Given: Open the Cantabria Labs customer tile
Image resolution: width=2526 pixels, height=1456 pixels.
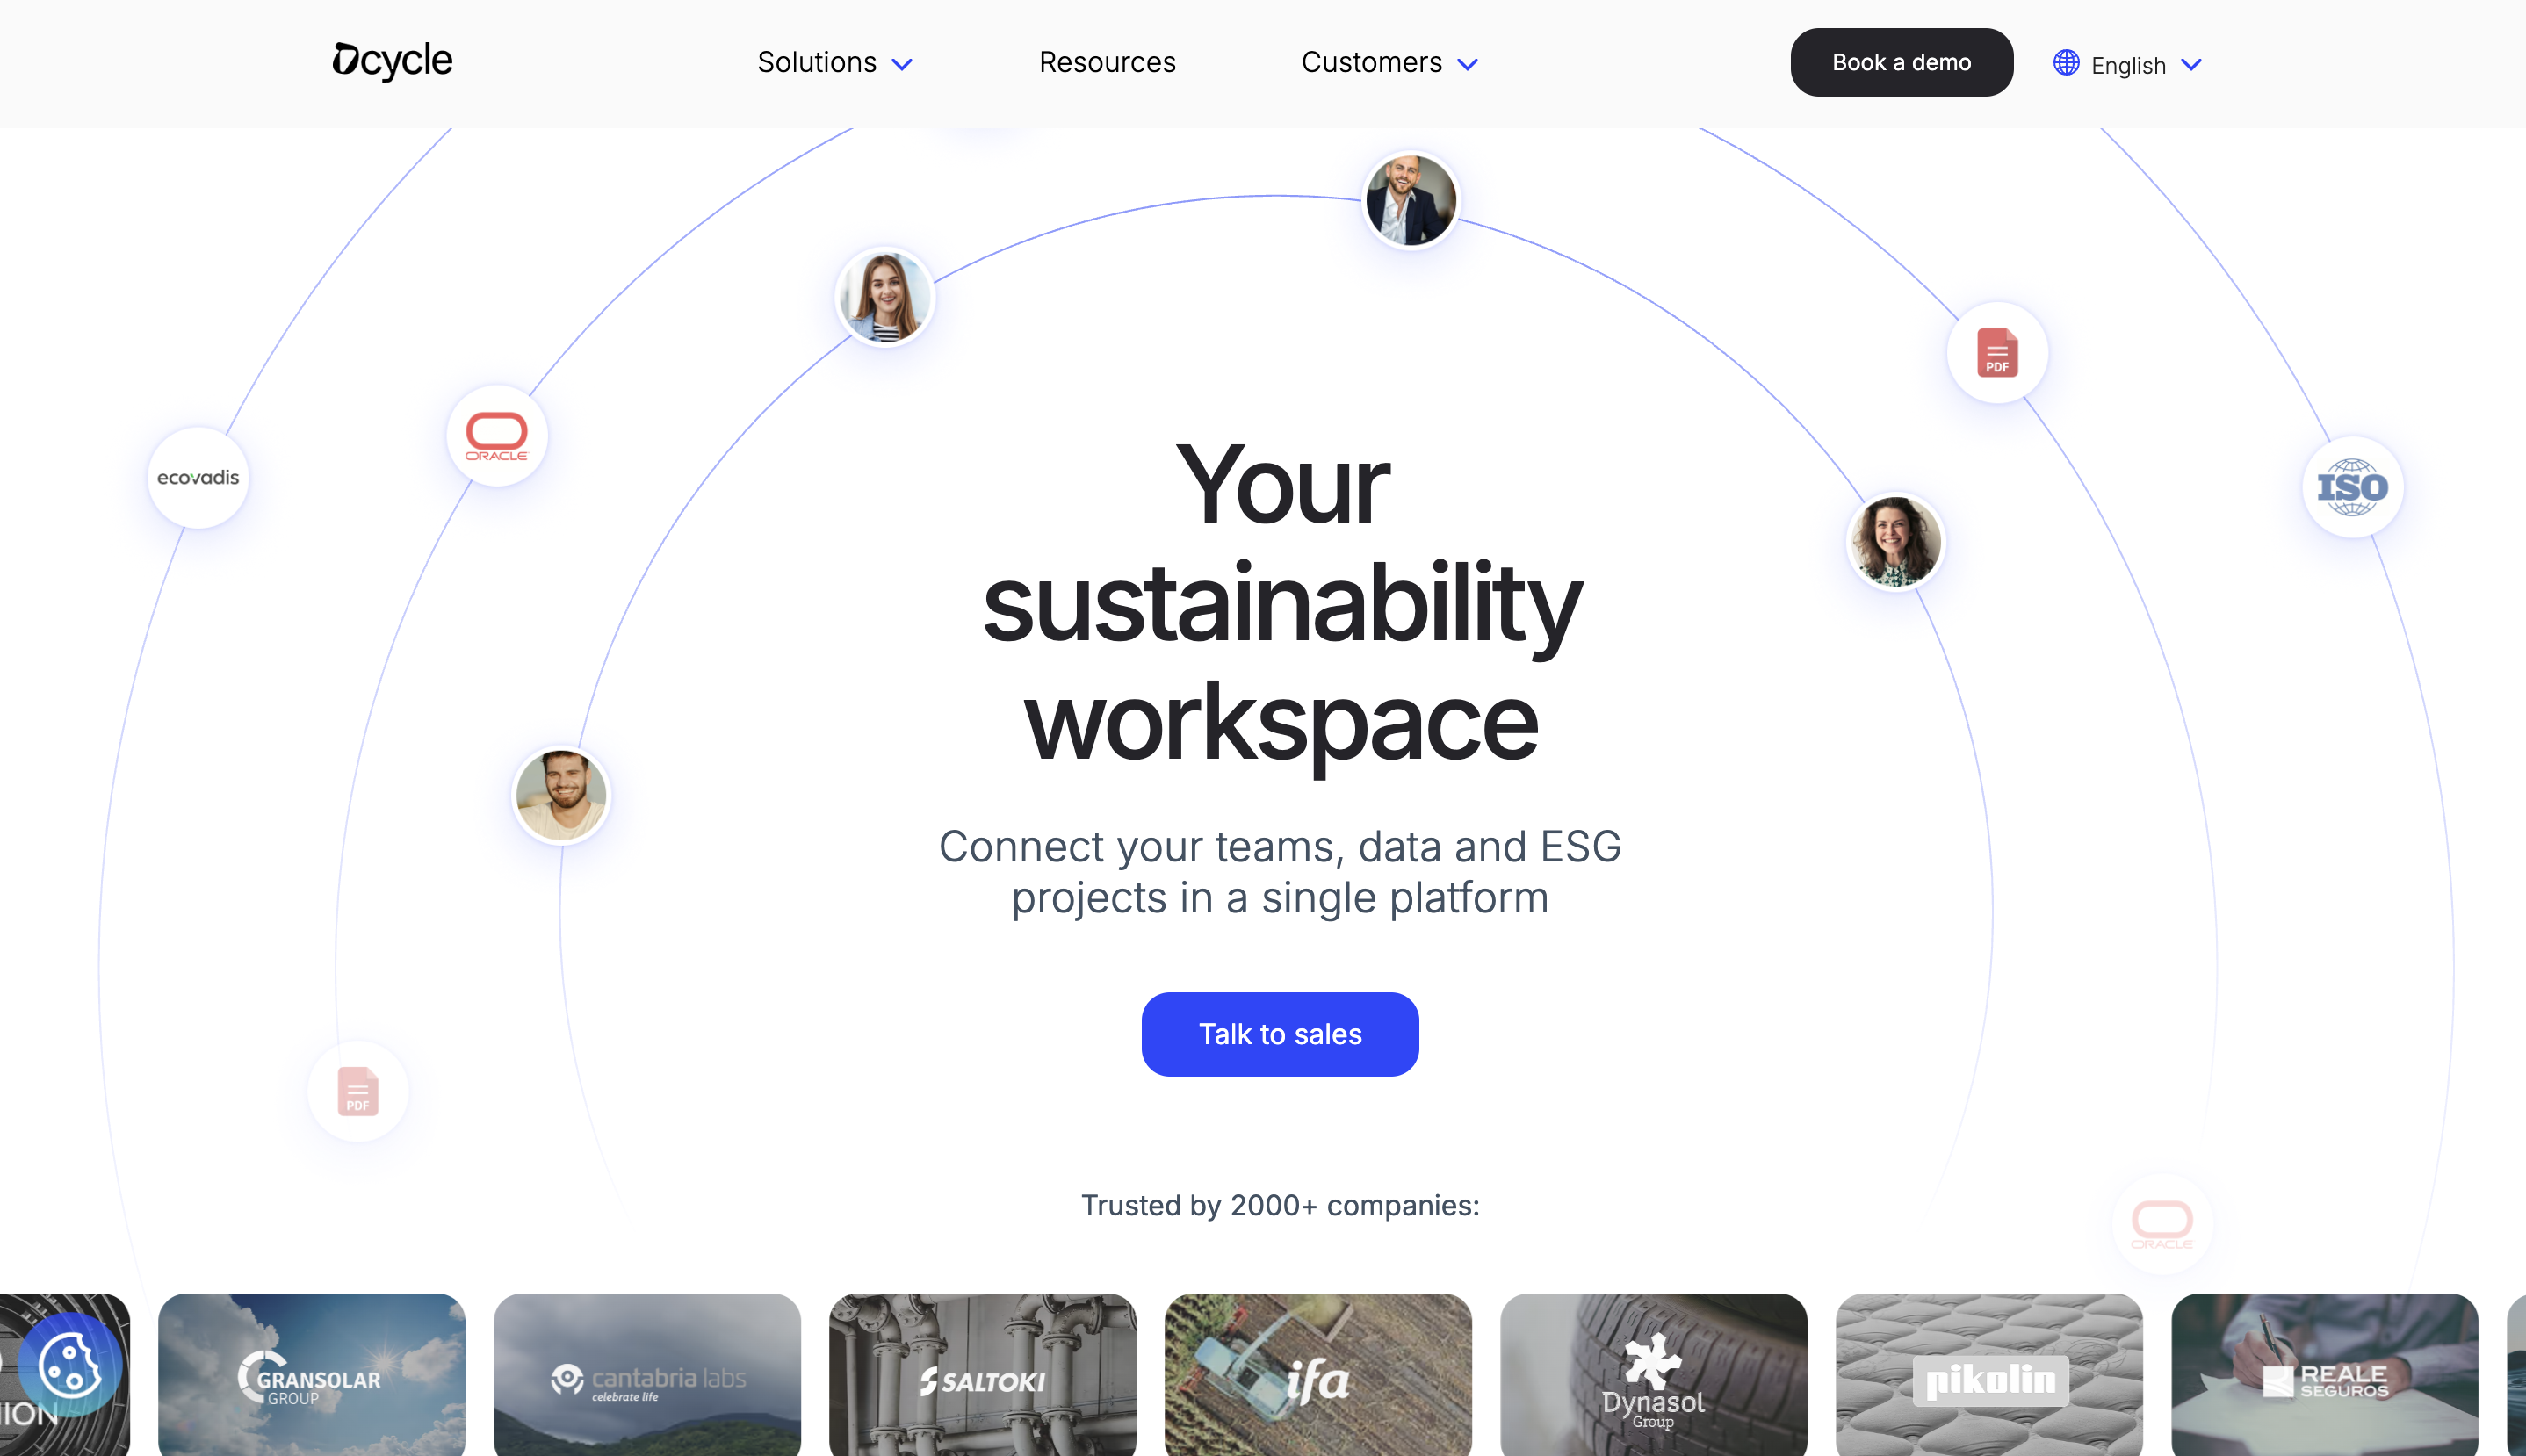Looking at the screenshot, I should (x=646, y=1380).
